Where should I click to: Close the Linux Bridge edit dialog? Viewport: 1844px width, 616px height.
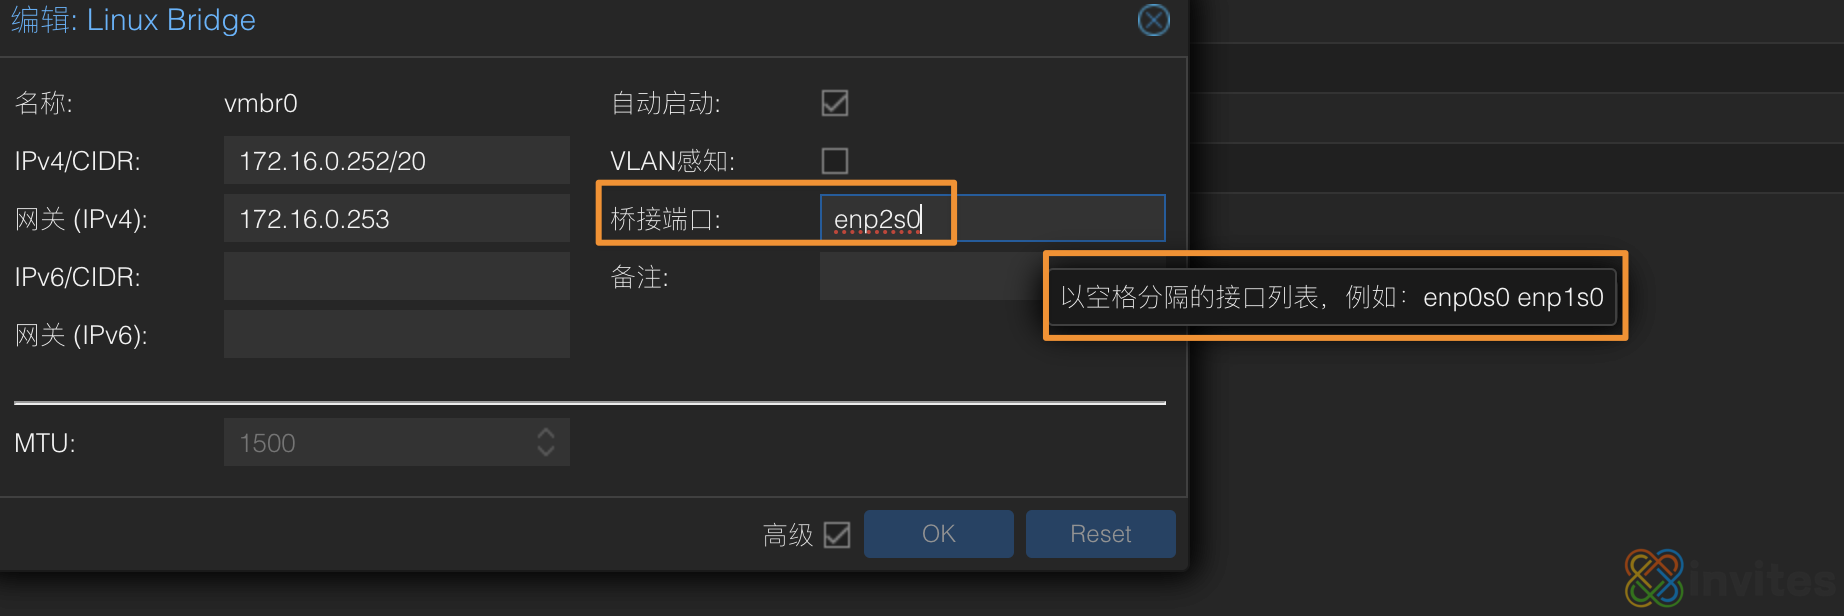[1154, 20]
